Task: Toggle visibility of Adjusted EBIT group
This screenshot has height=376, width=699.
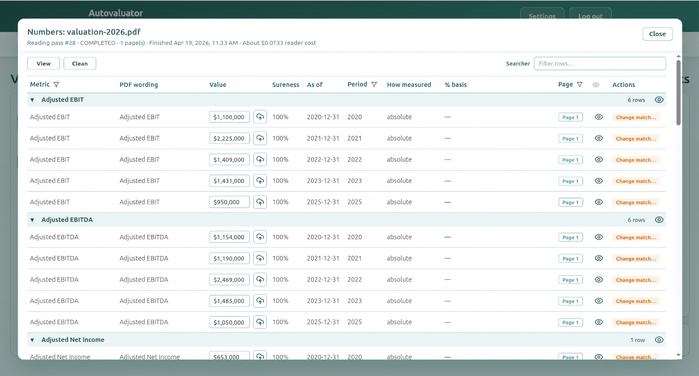Action: click(659, 99)
